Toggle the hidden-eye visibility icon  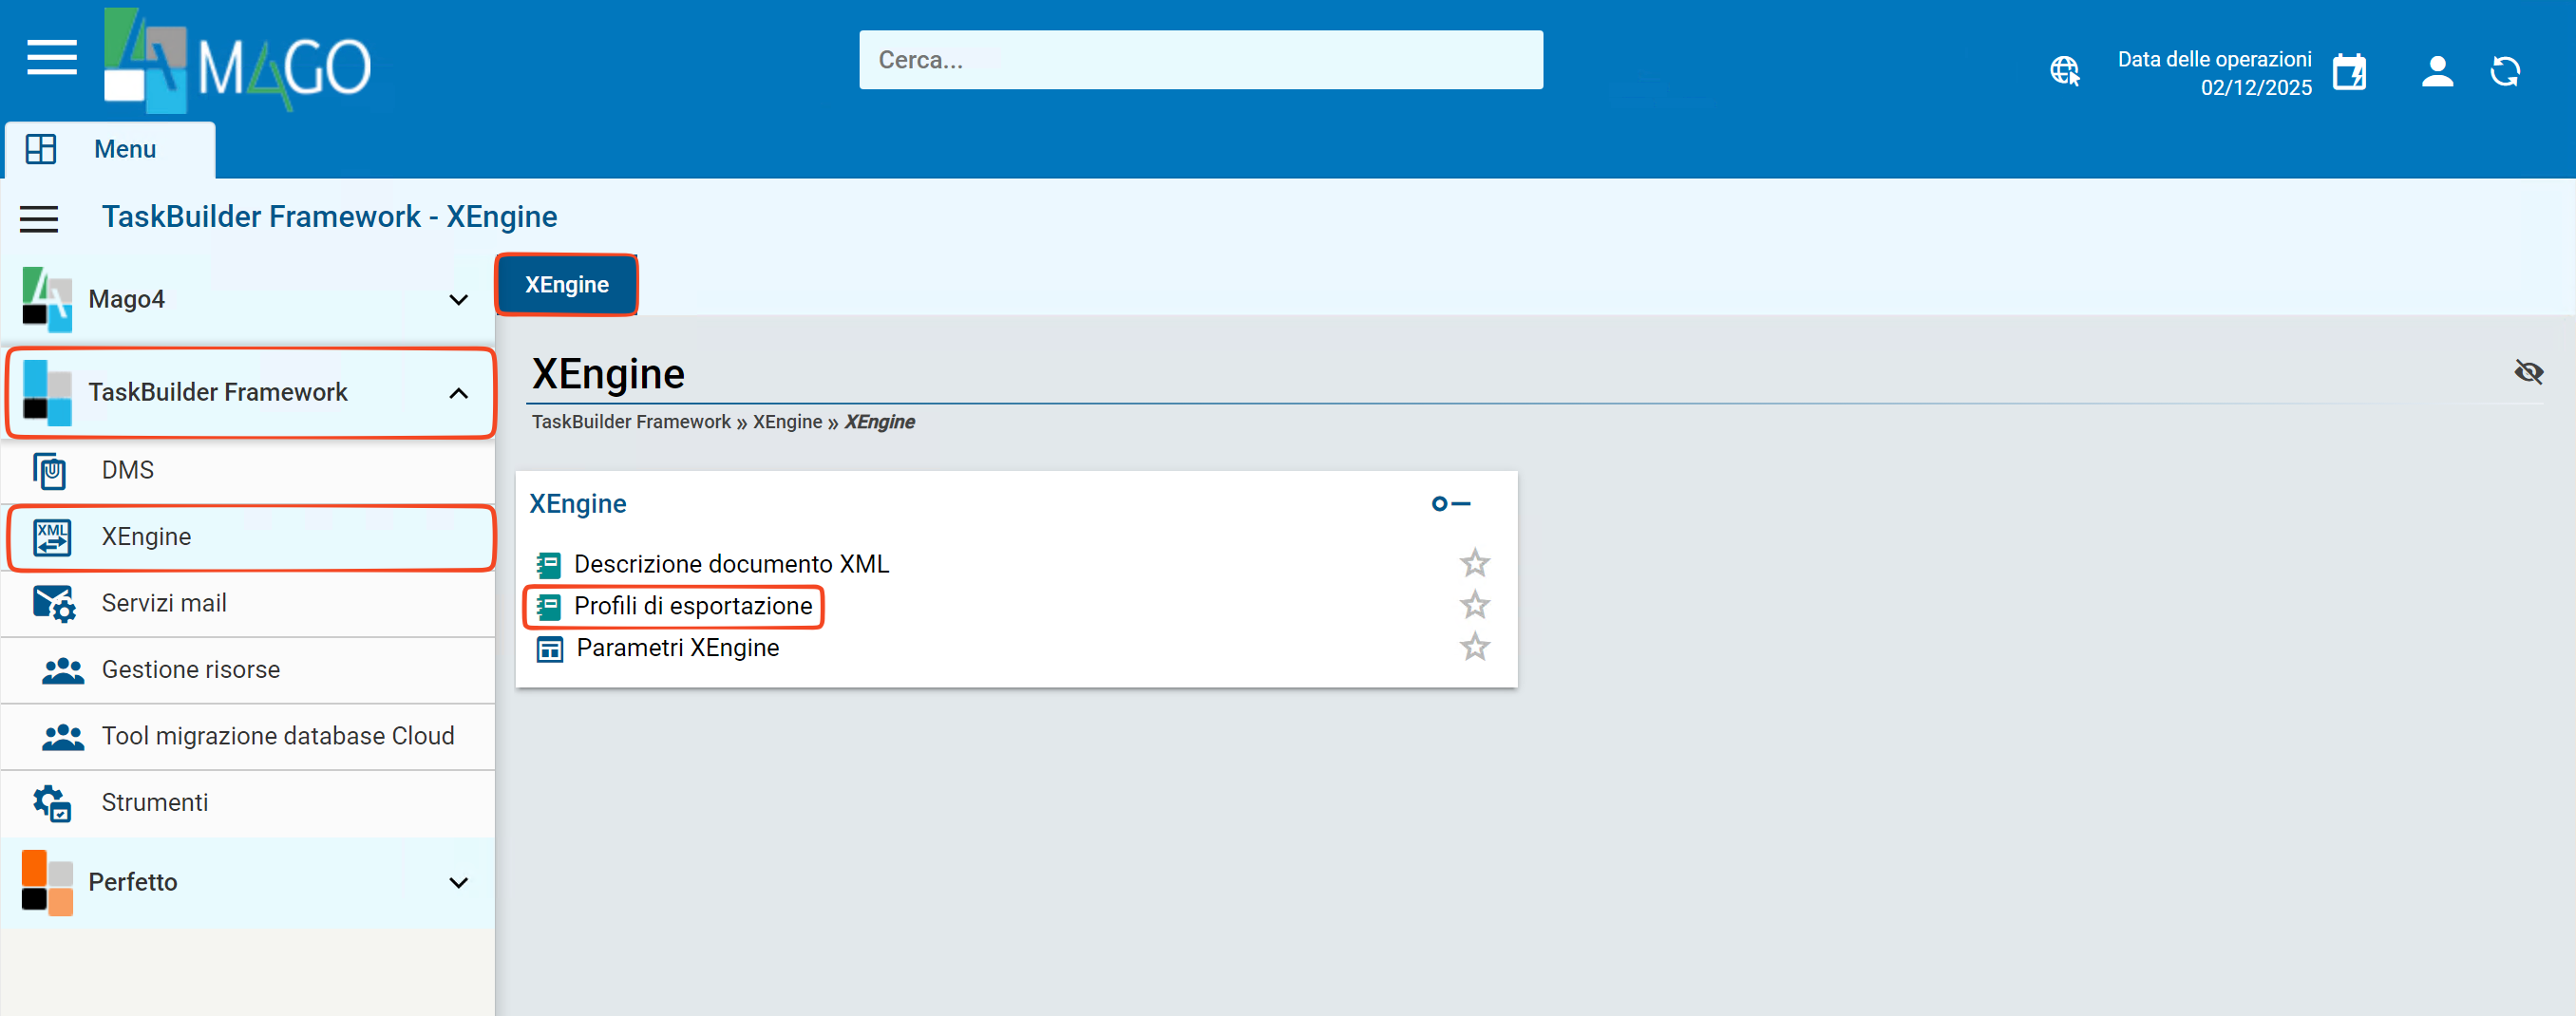click(x=2528, y=372)
